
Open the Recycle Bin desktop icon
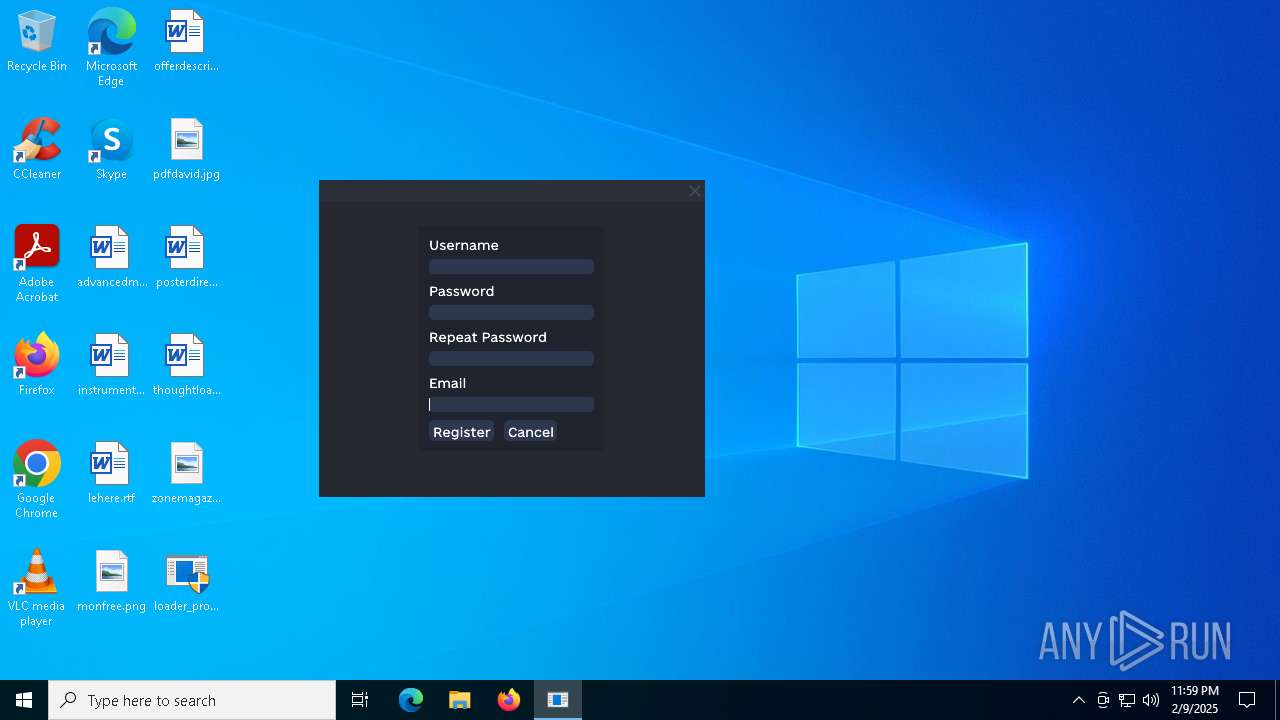37,41
